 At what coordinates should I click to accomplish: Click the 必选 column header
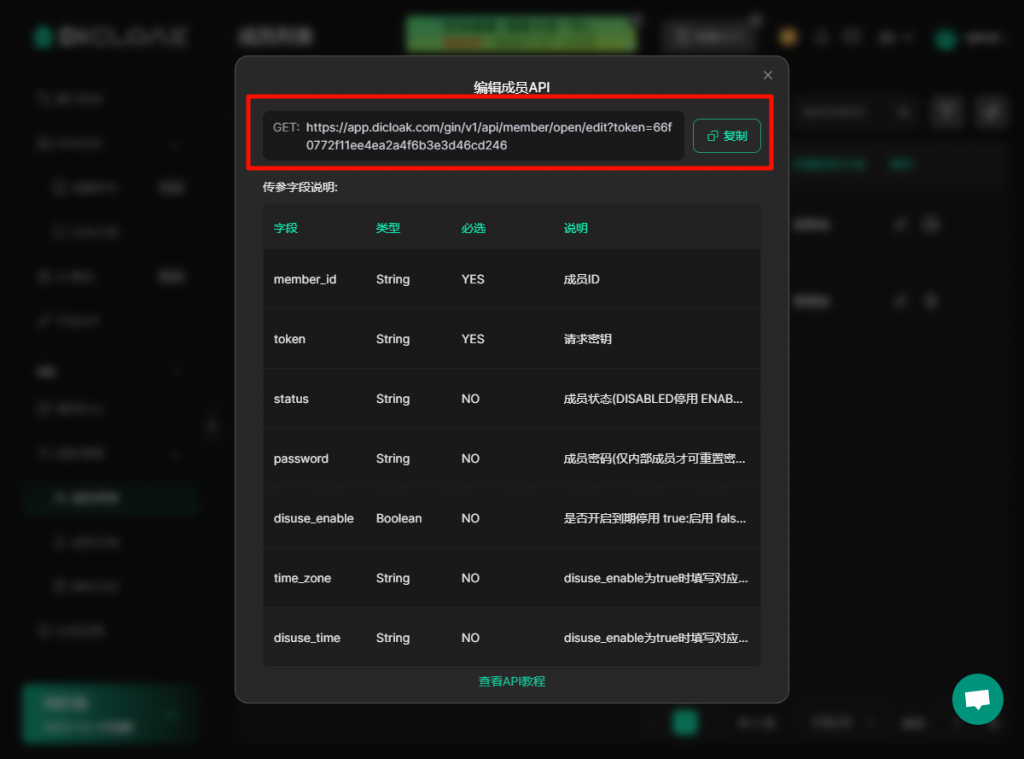pyautogui.click(x=473, y=228)
